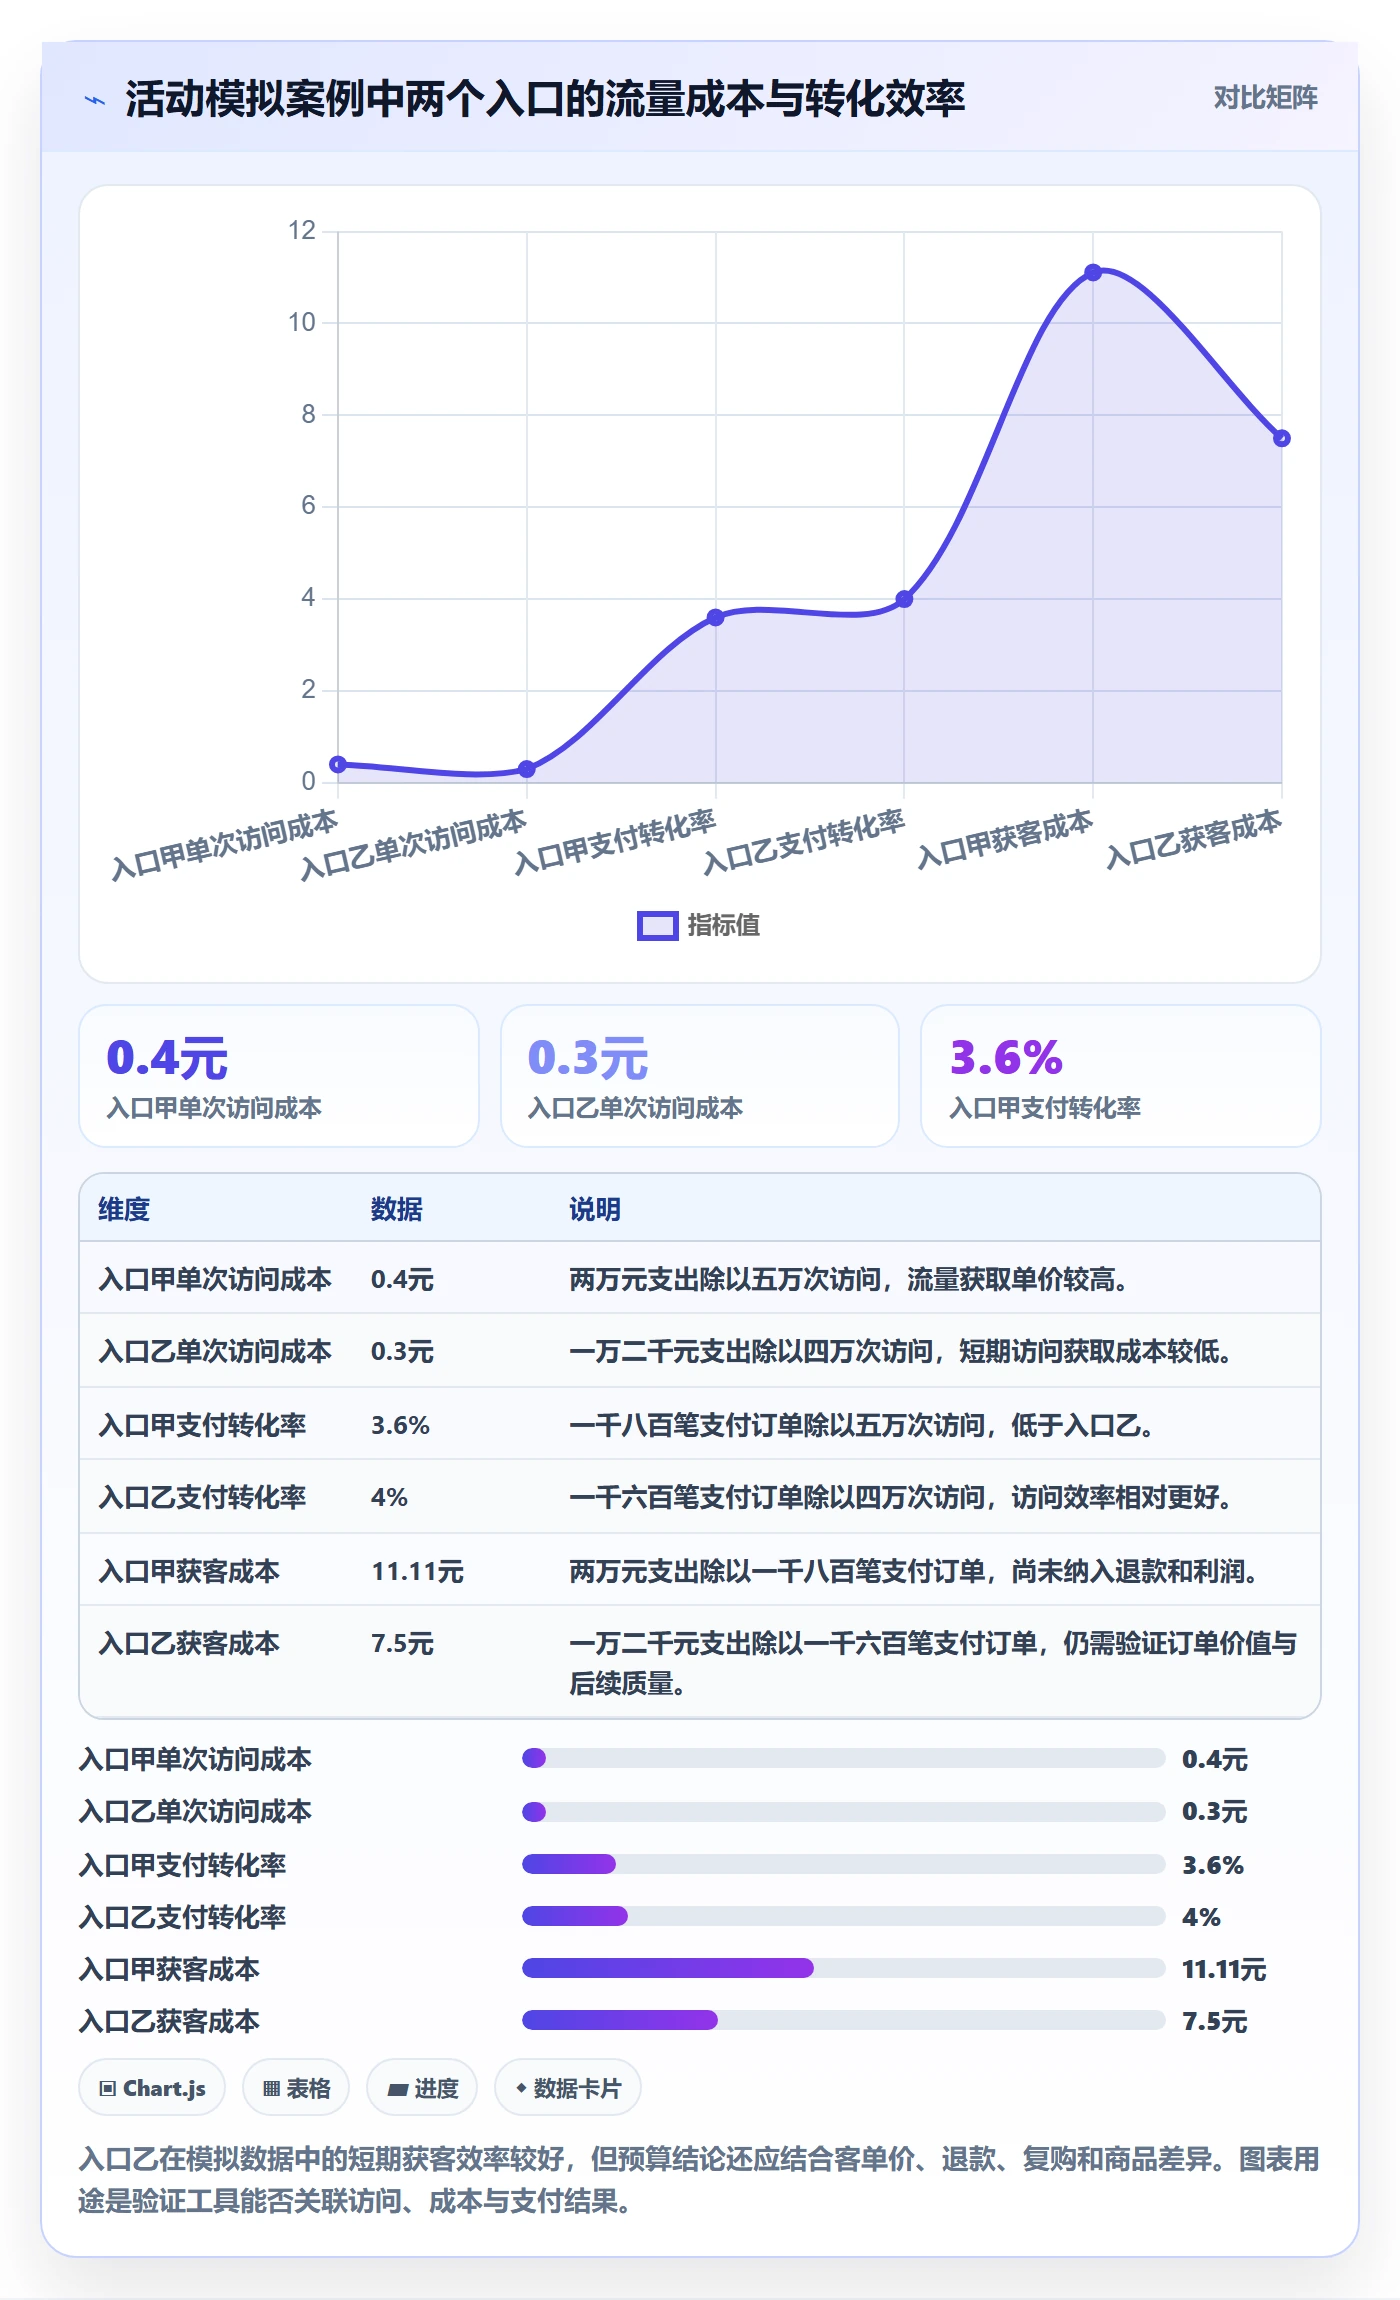Click the 说明 column header

tap(595, 1209)
